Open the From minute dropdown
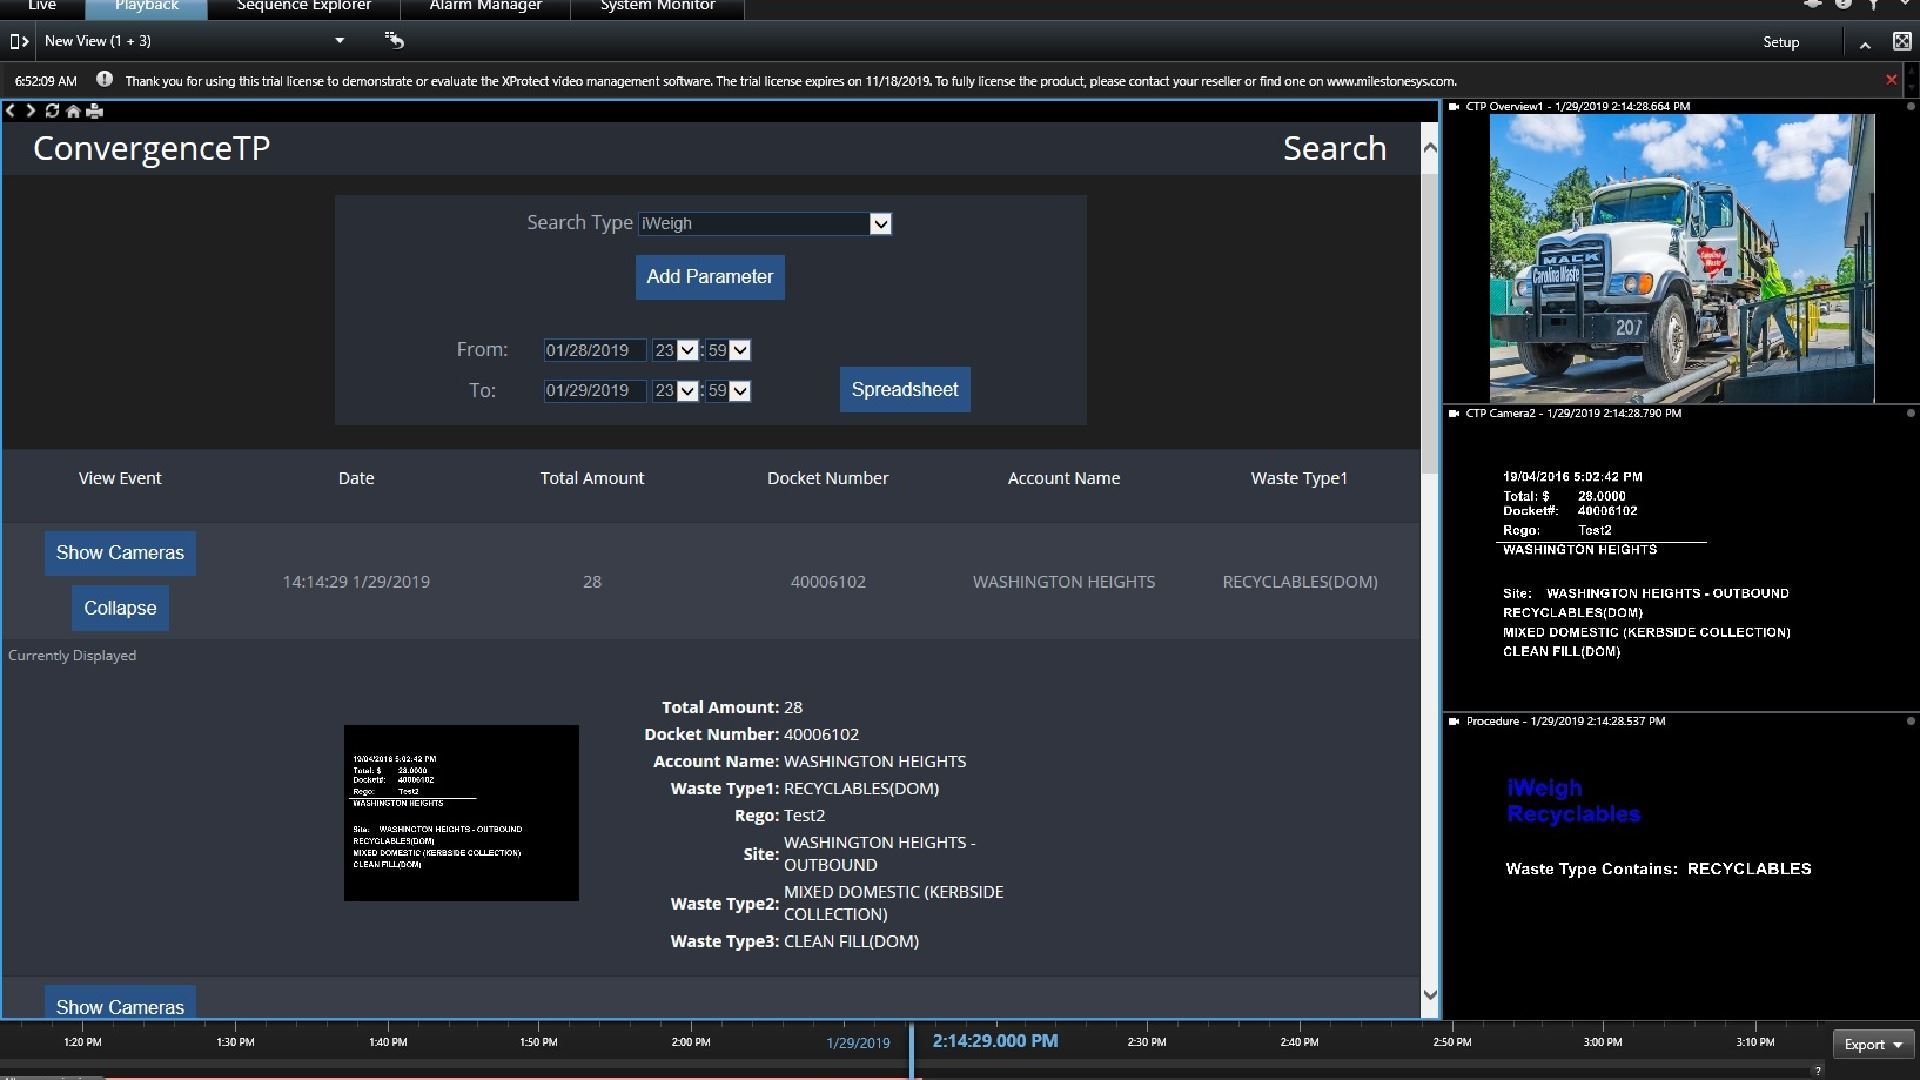The width and height of the screenshot is (1920, 1080). click(x=728, y=350)
